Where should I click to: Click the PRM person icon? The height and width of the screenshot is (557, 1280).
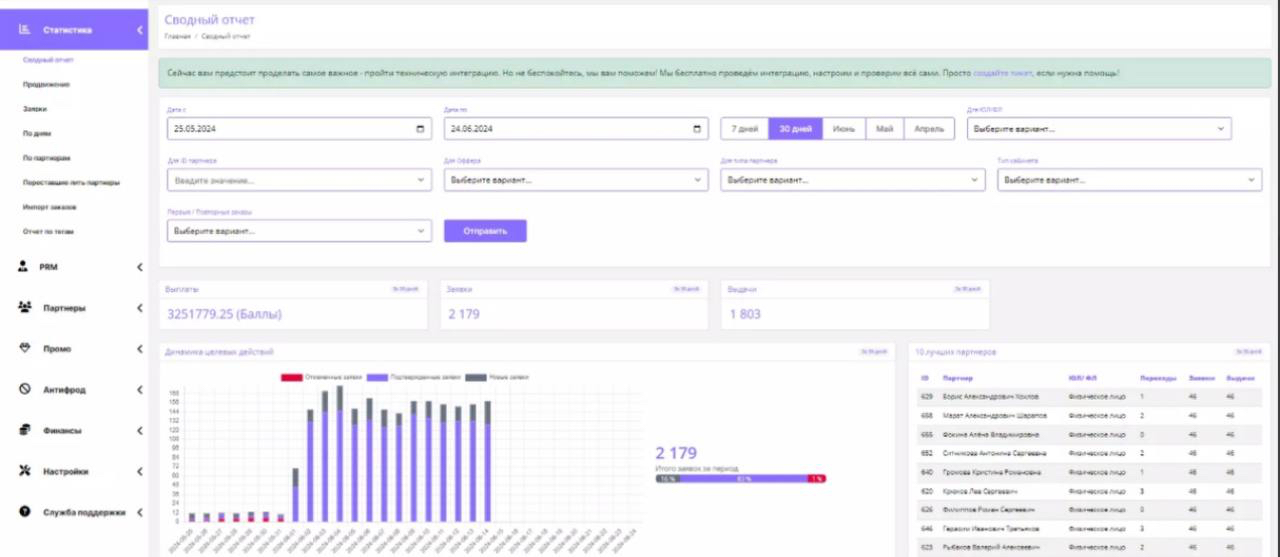(24, 267)
